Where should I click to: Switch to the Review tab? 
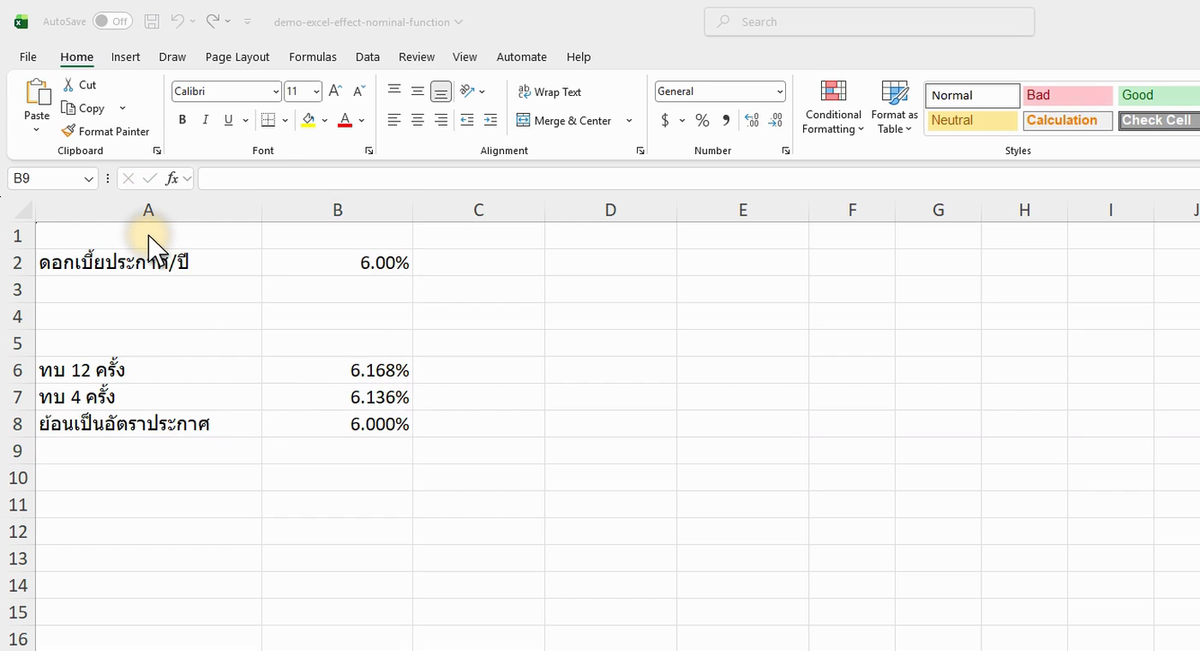pyautogui.click(x=416, y=57)
